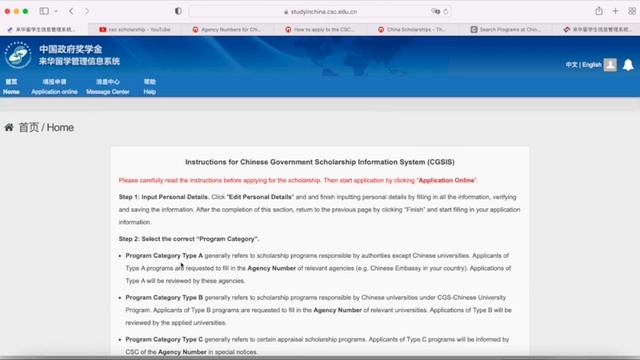This screenshot has height=360, width=640.
Task: Click the yellow minimize window button
Action: coord(16,11)
